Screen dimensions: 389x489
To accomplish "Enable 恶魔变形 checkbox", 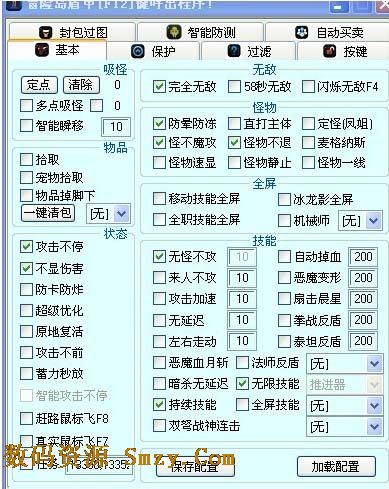I will [284, 278].
